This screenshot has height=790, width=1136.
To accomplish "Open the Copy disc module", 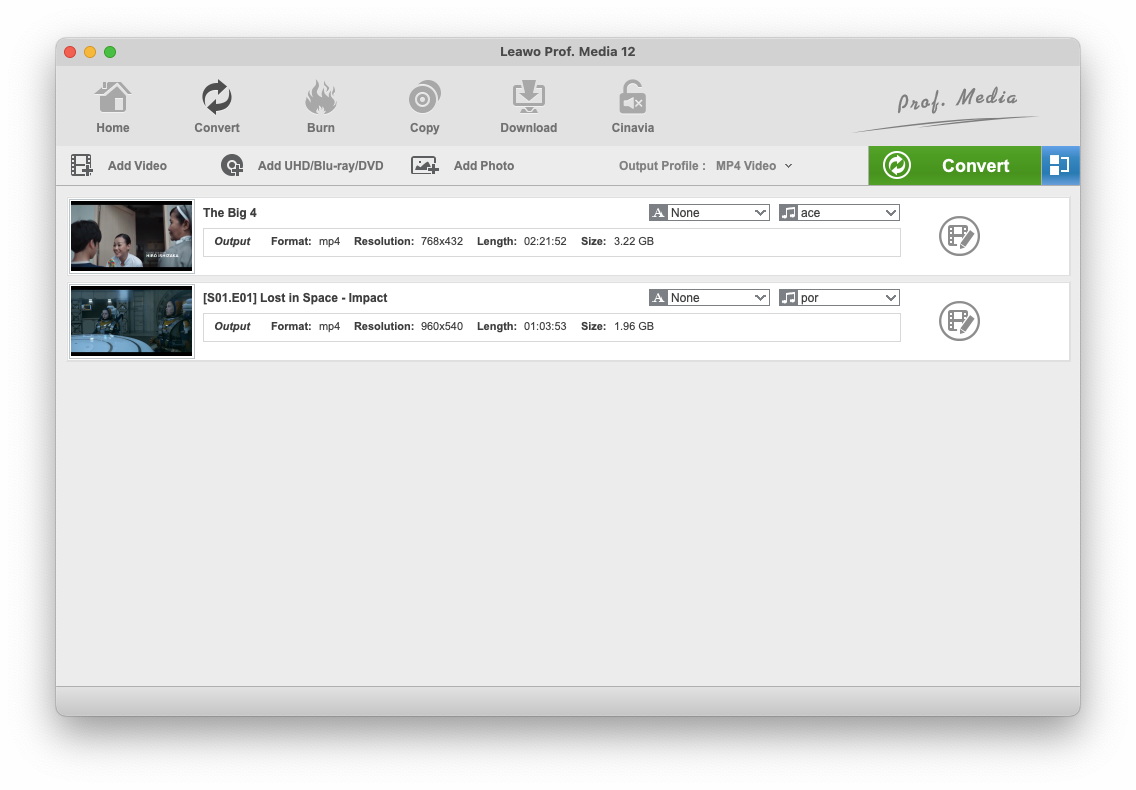I will tap(425, 97).
